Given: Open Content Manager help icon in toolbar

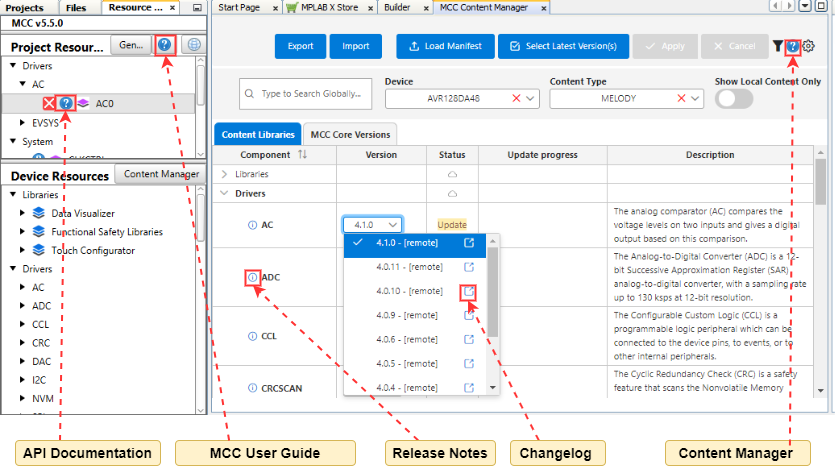Looking at the screenshot, I should (793, 46).
